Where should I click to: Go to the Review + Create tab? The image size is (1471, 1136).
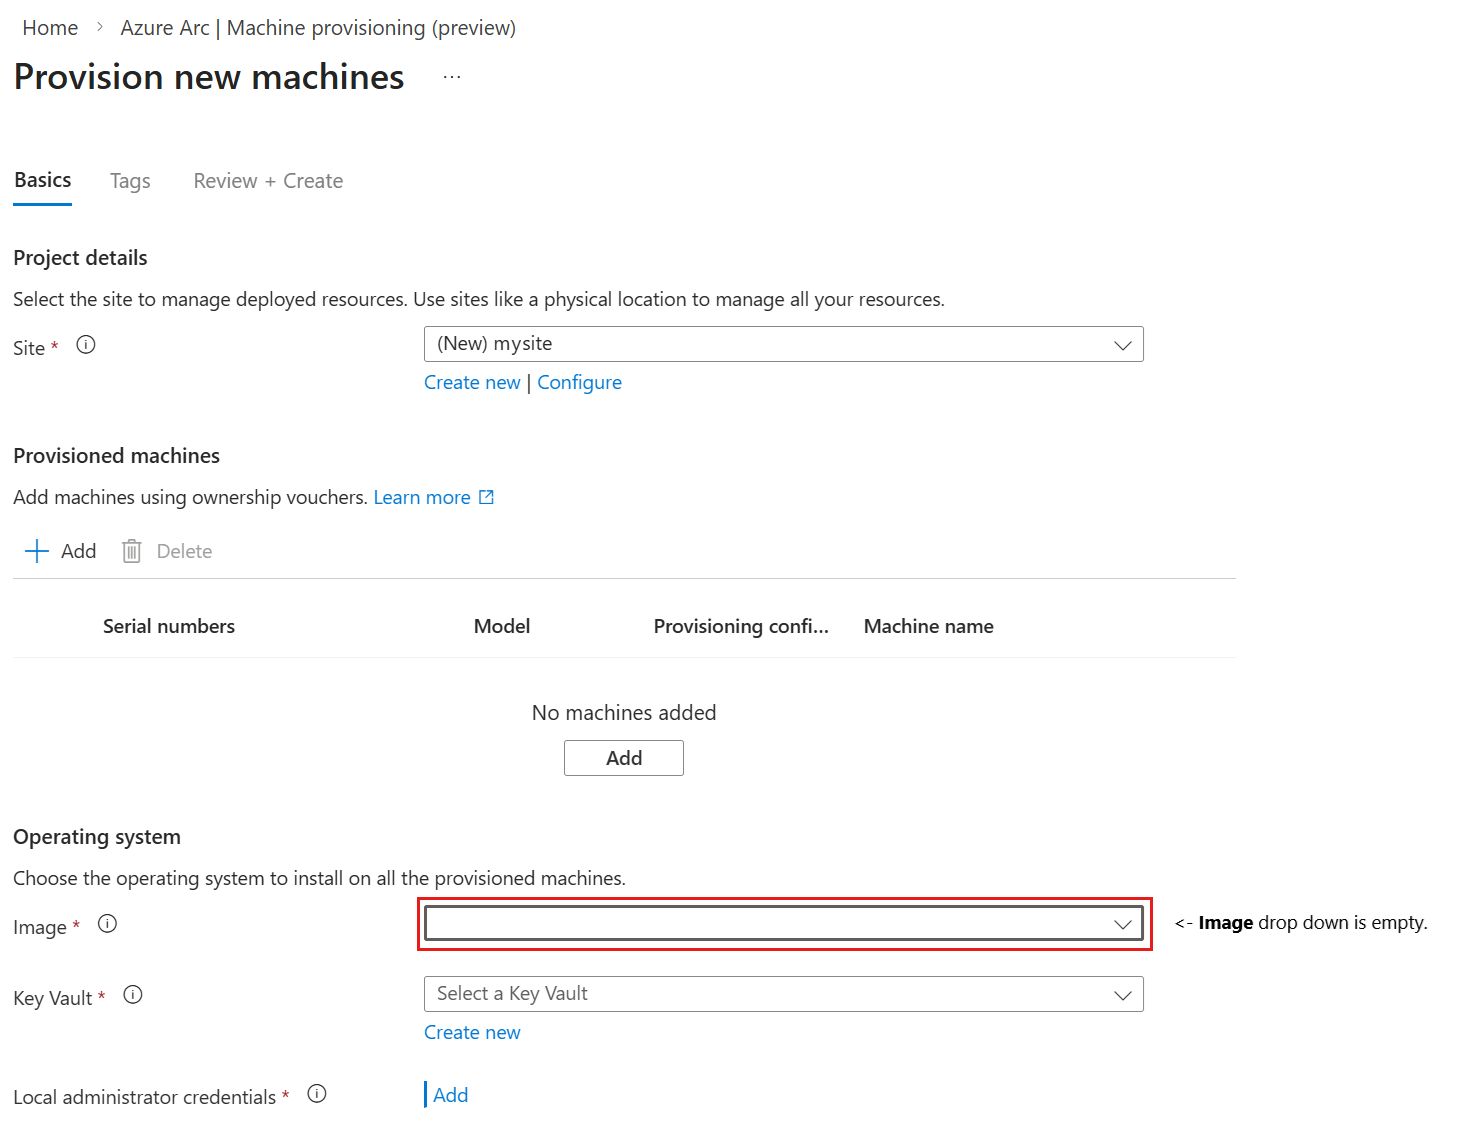[268, 181]
